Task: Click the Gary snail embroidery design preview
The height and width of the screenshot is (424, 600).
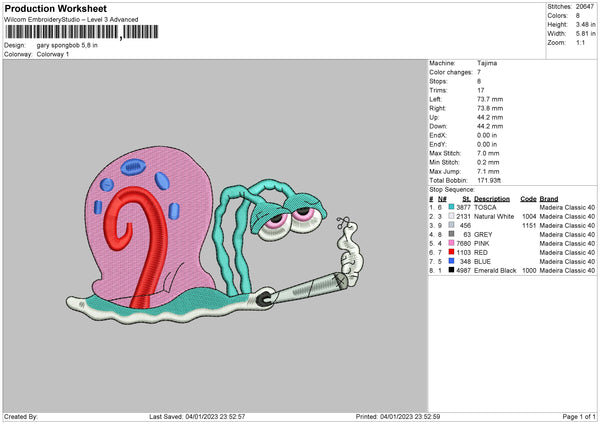Action: pos(215,236)
